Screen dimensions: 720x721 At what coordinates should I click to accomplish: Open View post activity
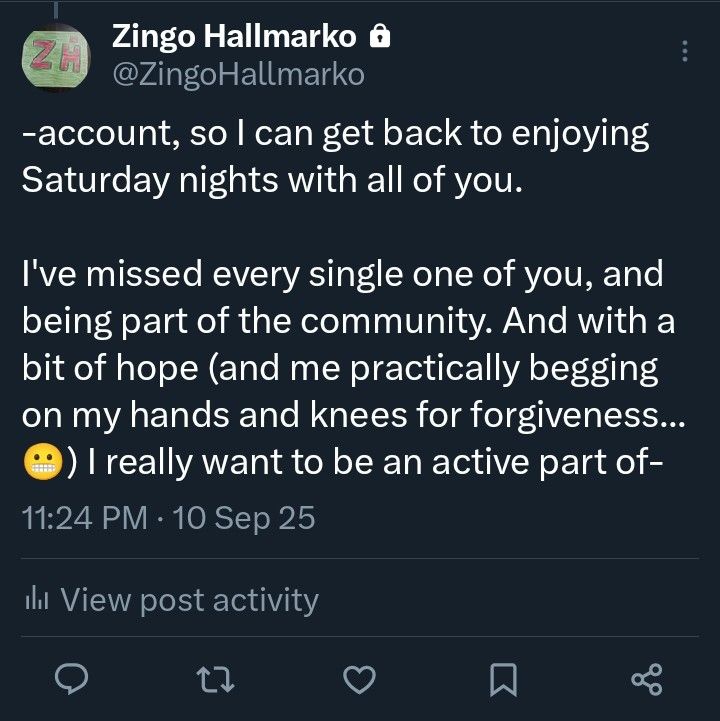click(188, 600)
